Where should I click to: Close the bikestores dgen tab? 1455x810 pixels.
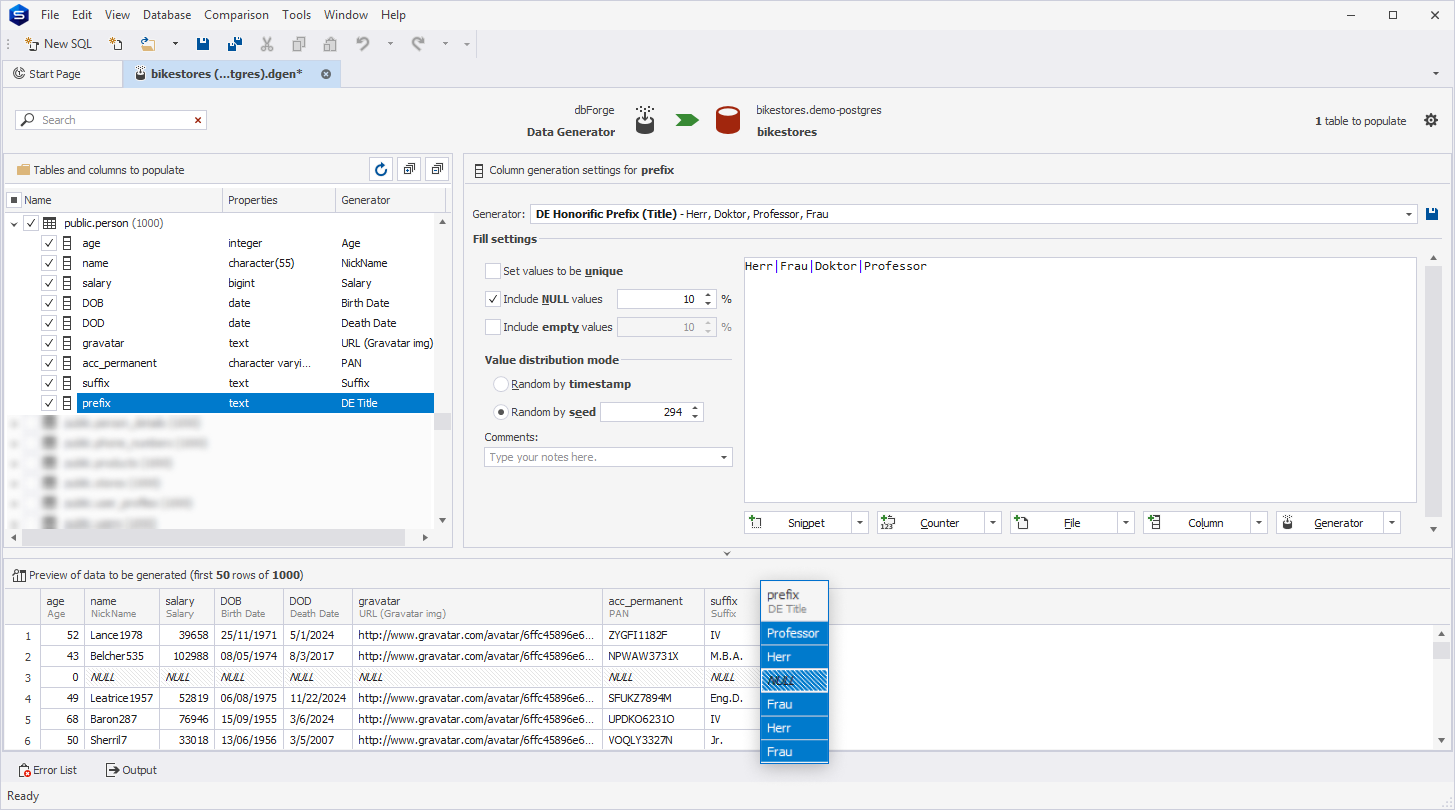click(326, 74)
